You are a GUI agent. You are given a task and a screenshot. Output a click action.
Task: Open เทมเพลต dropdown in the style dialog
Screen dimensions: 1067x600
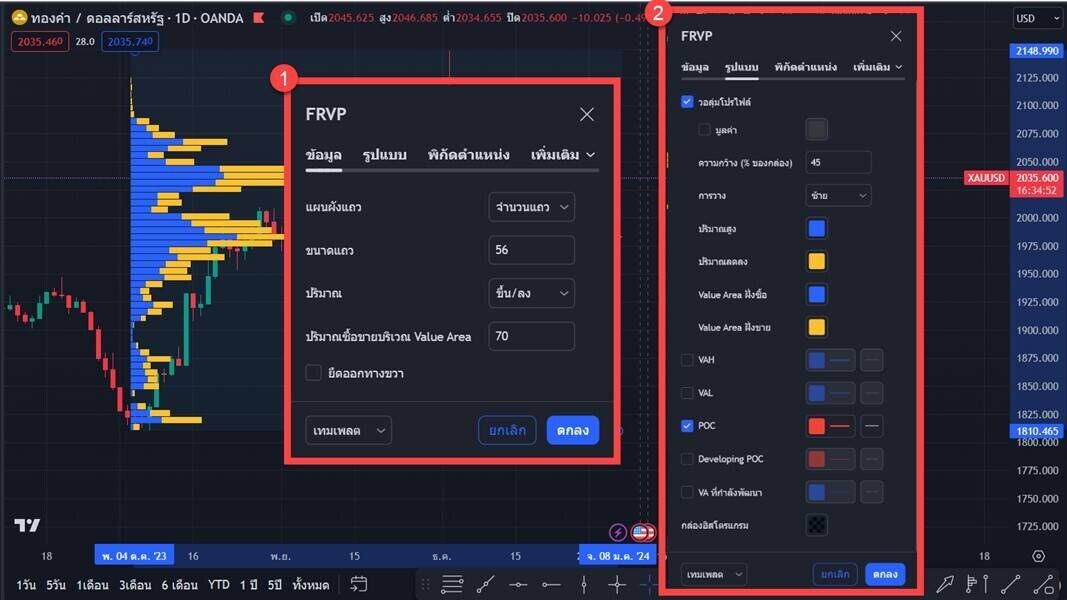point(713,575)
